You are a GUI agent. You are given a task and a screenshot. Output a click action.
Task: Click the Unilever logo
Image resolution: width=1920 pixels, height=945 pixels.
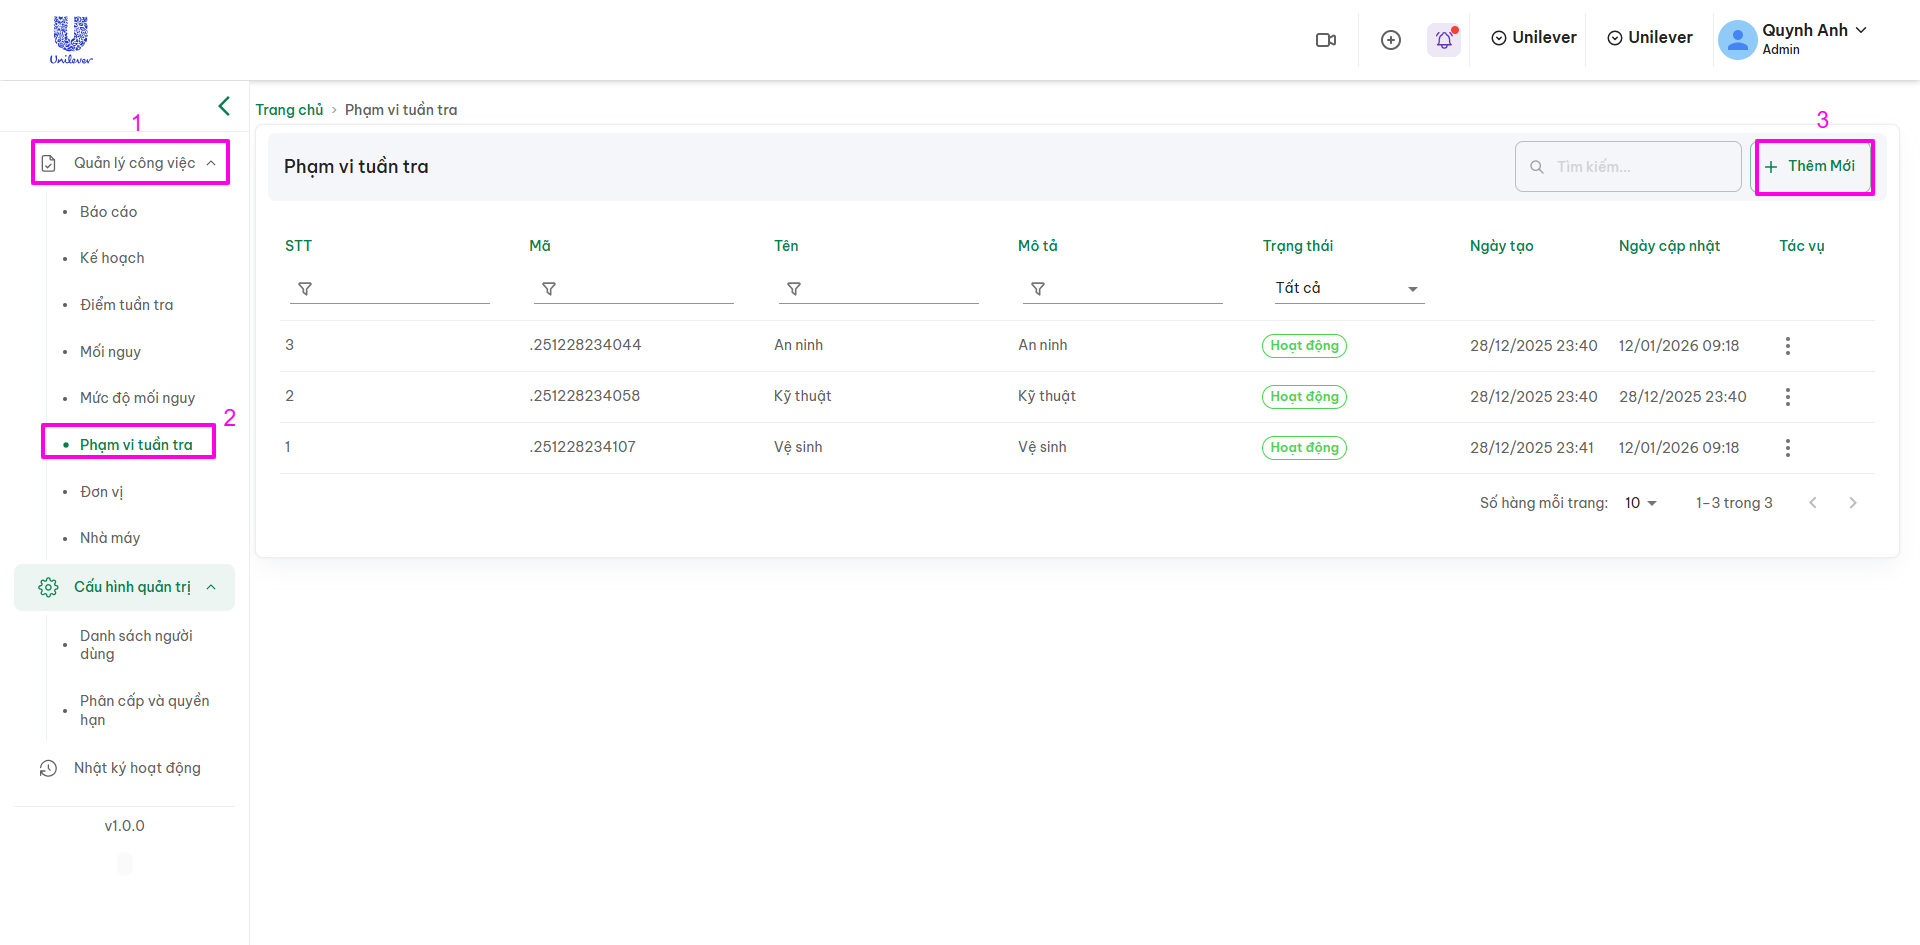pyautogui.click(x=71, y=40)
